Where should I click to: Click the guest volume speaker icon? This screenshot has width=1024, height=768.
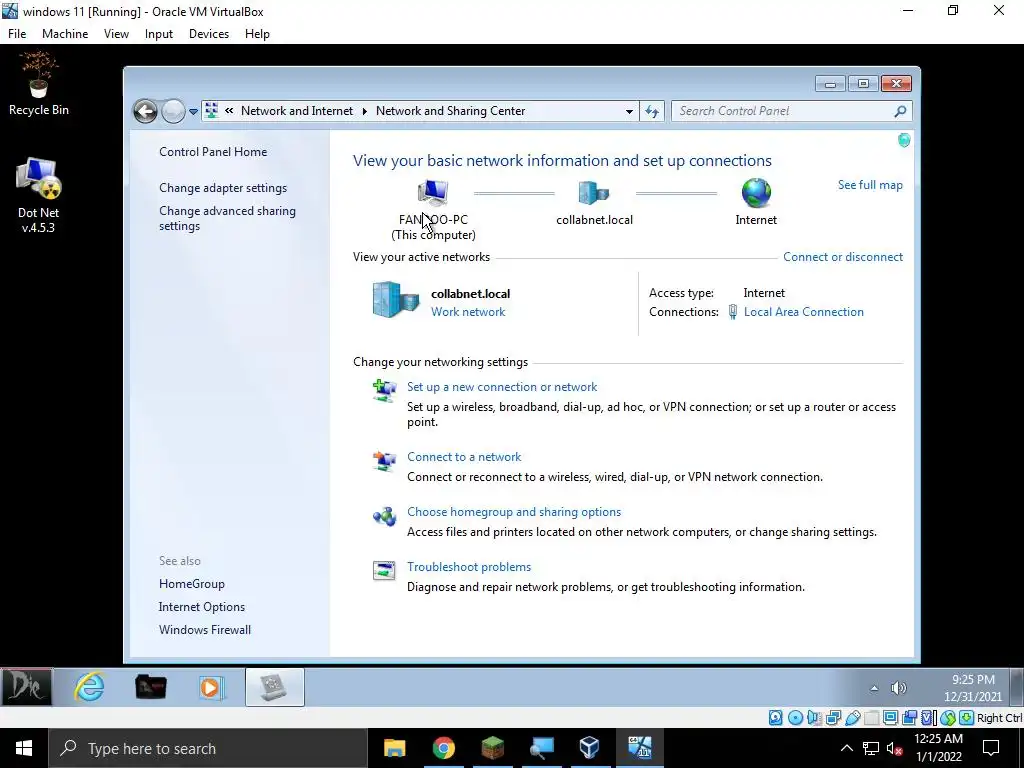click(899, 688)
